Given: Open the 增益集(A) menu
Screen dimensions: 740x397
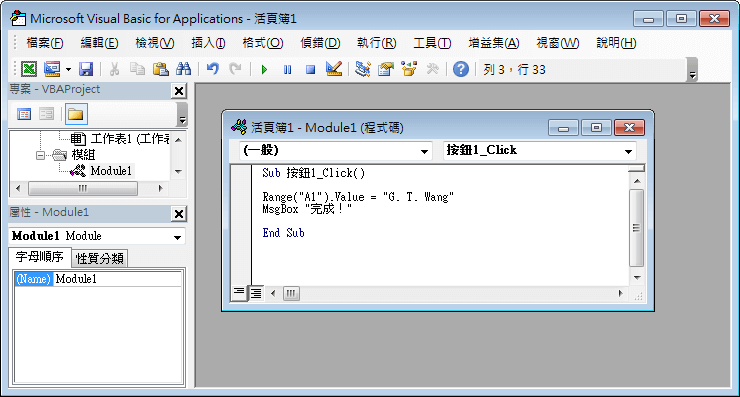Looking at the screenshot, I should click(x=494, y=43).
